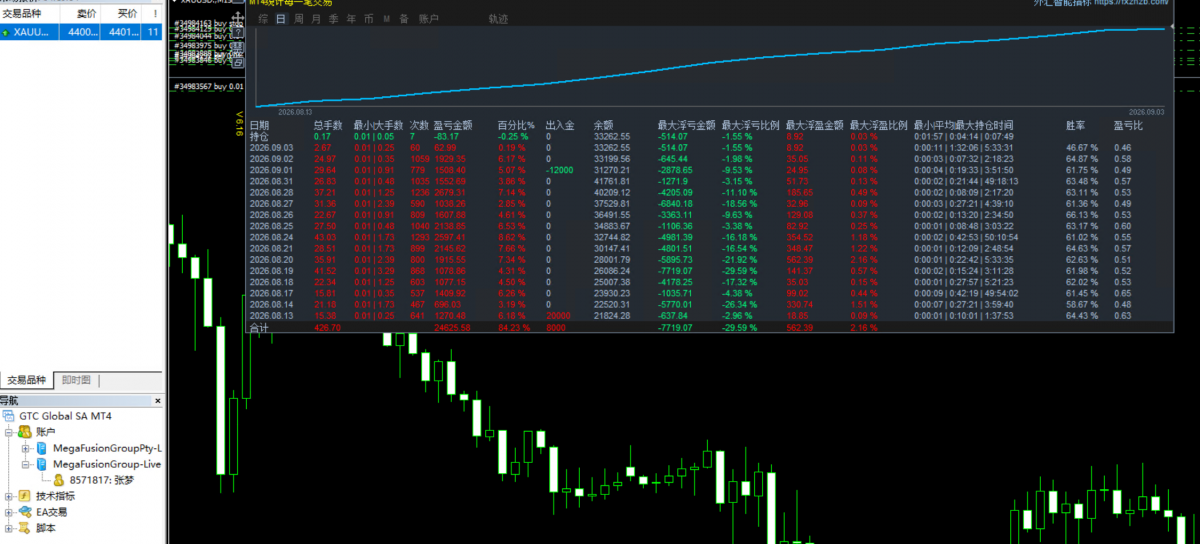This screenshot has width=1200, height=544.
Task: Click the 交易品种 column header
Action: tap(32, 14)
